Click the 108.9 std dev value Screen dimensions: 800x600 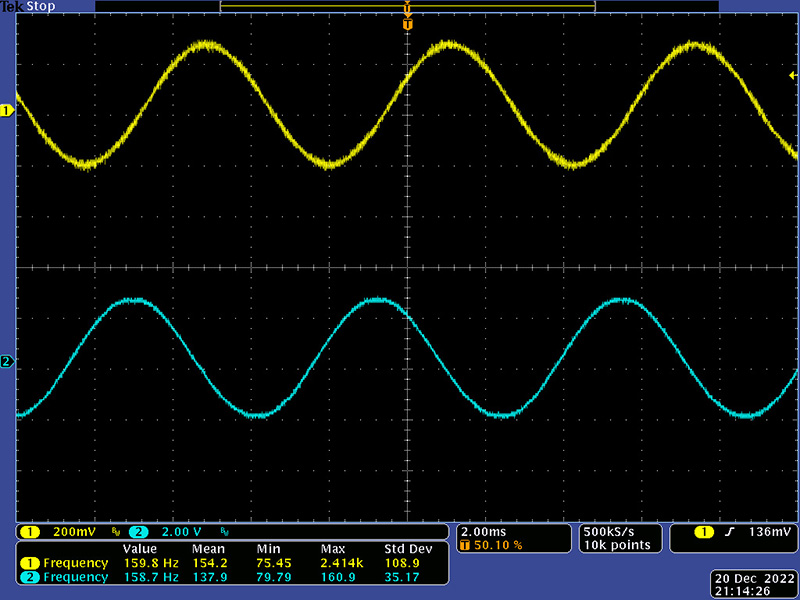pyautogui.click(x=402, y=563)
